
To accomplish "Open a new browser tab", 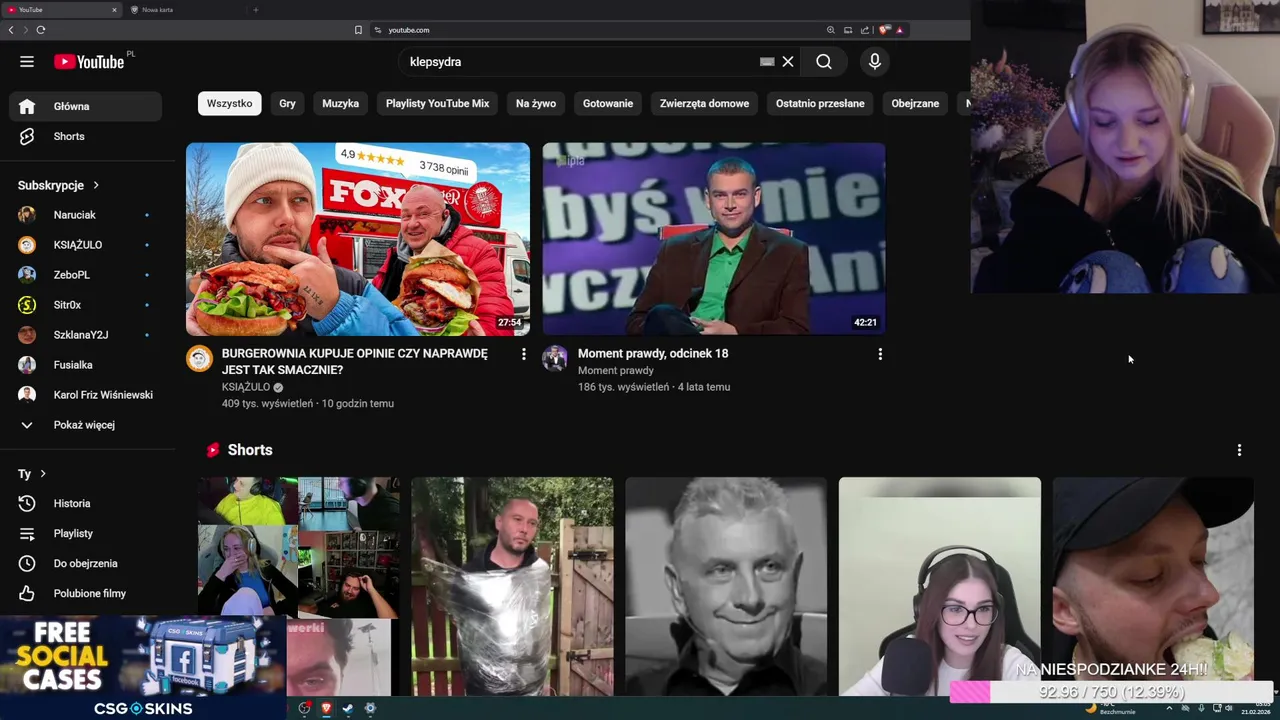I will pos(256,10).
